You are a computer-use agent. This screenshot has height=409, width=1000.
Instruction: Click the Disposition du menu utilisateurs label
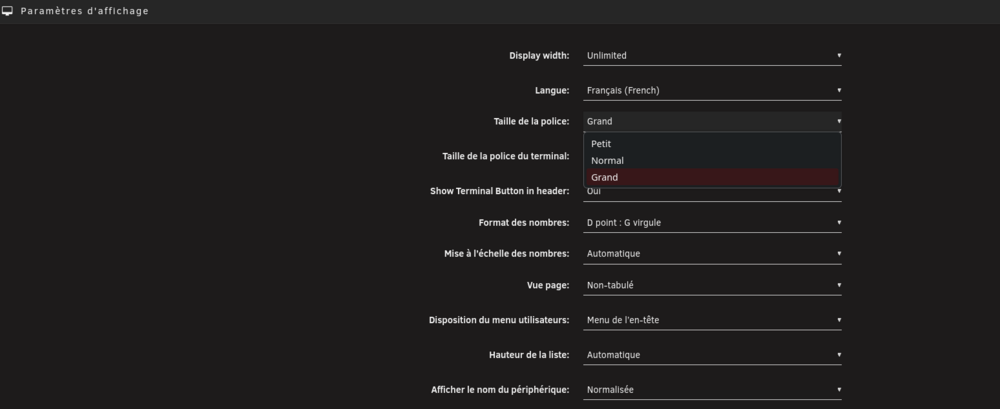[499, 320]
